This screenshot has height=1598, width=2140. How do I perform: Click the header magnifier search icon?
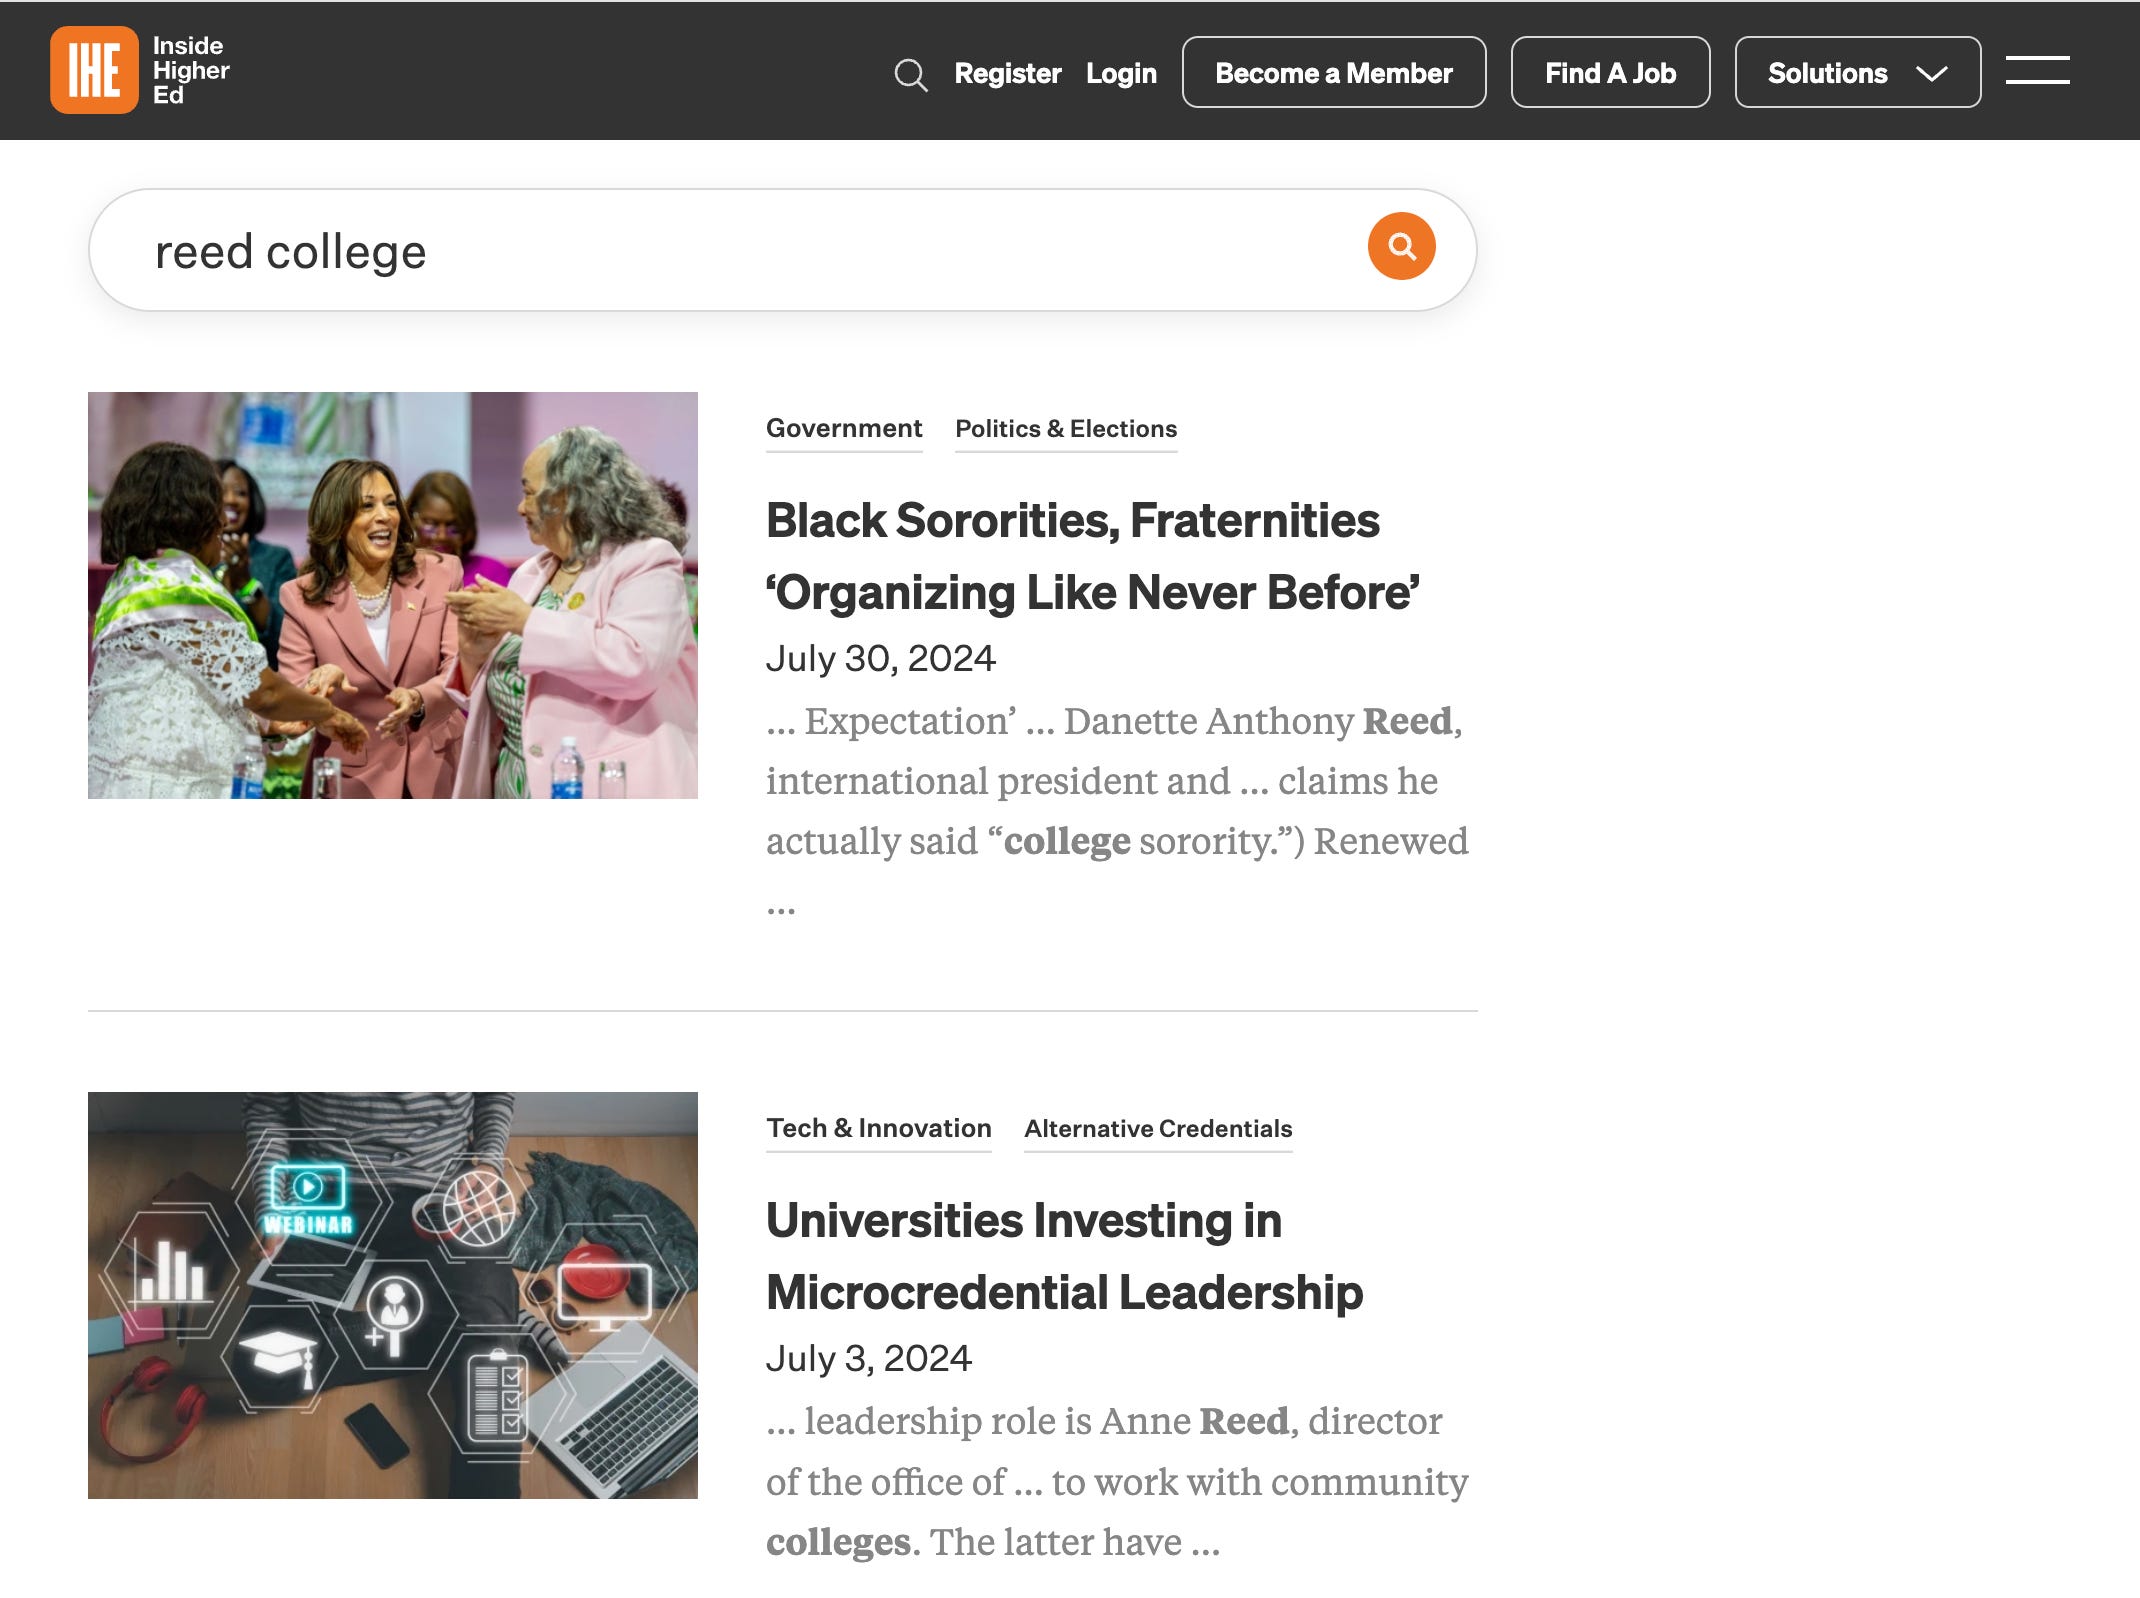910,74
